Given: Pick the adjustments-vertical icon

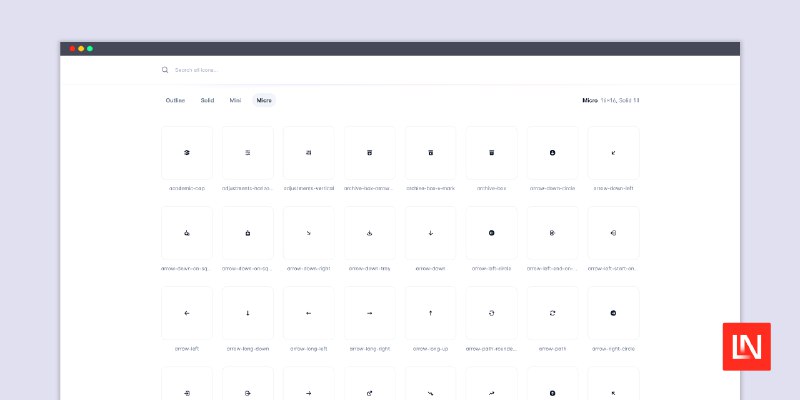Looking at the screenshot, I should coord(309,153).
